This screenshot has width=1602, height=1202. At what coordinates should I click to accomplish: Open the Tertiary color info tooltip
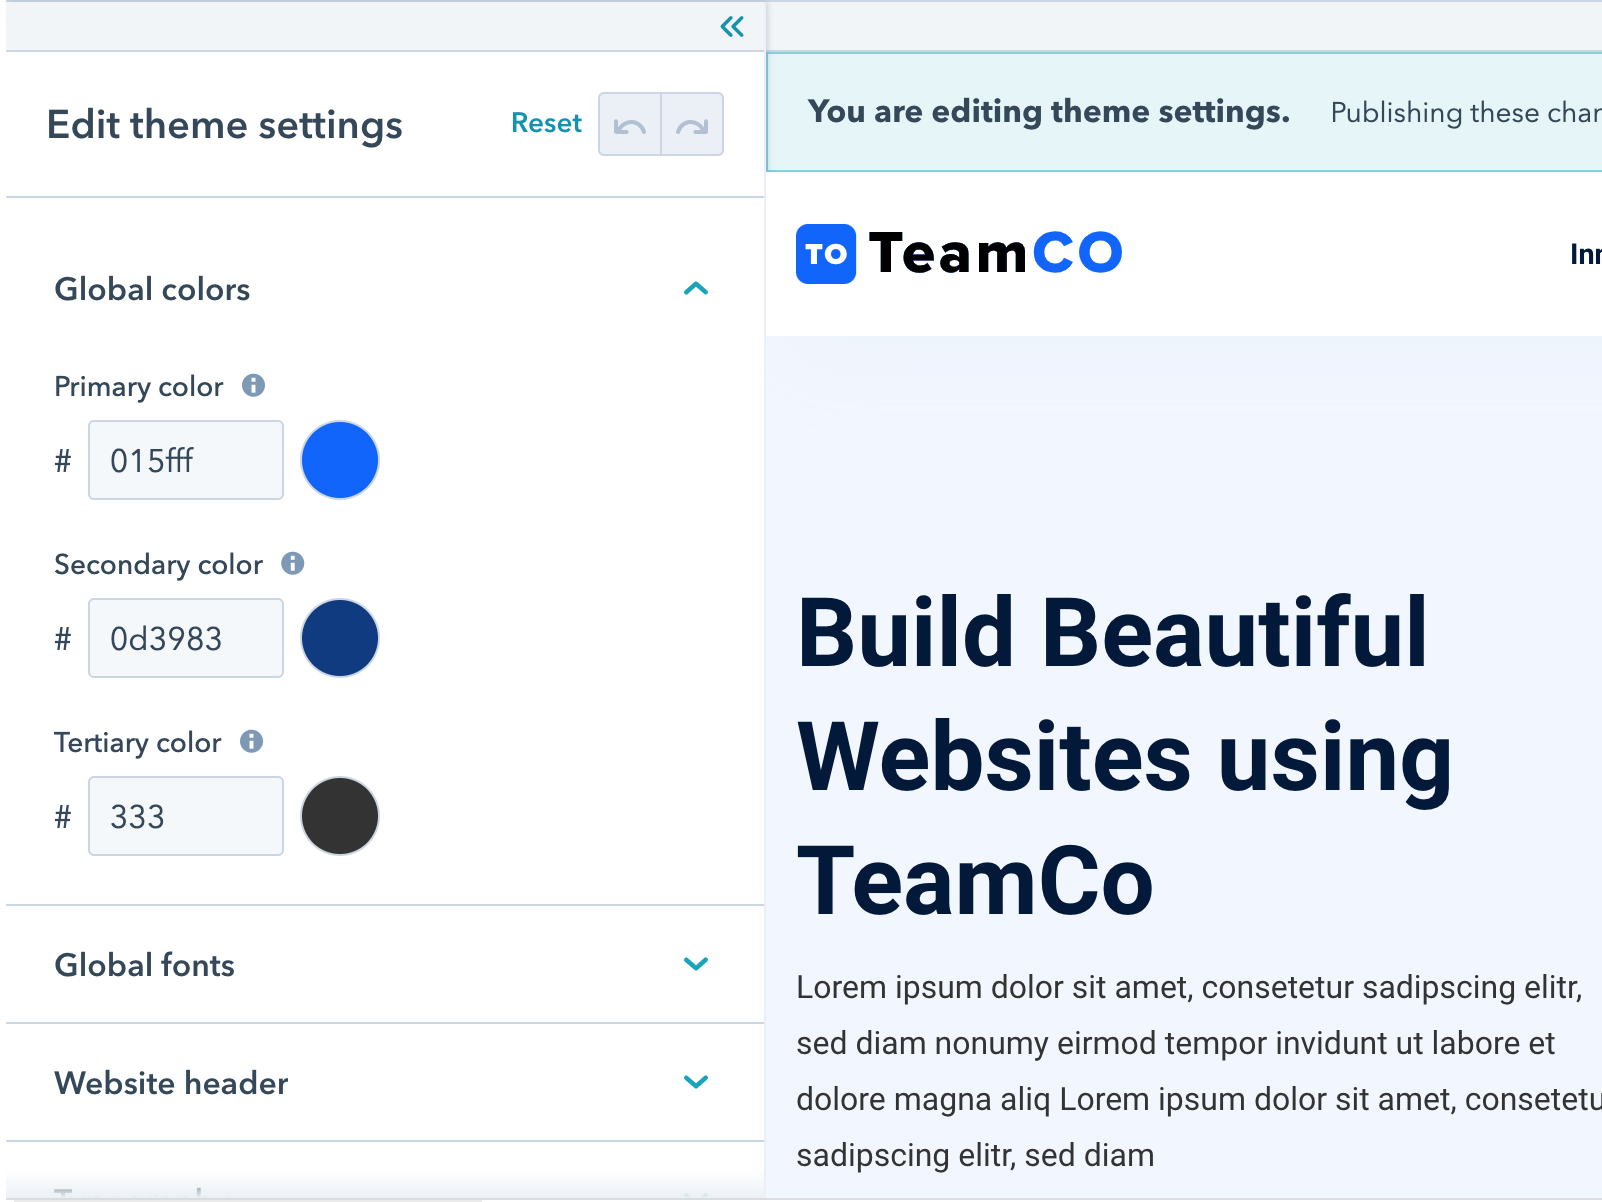[254, 741]
